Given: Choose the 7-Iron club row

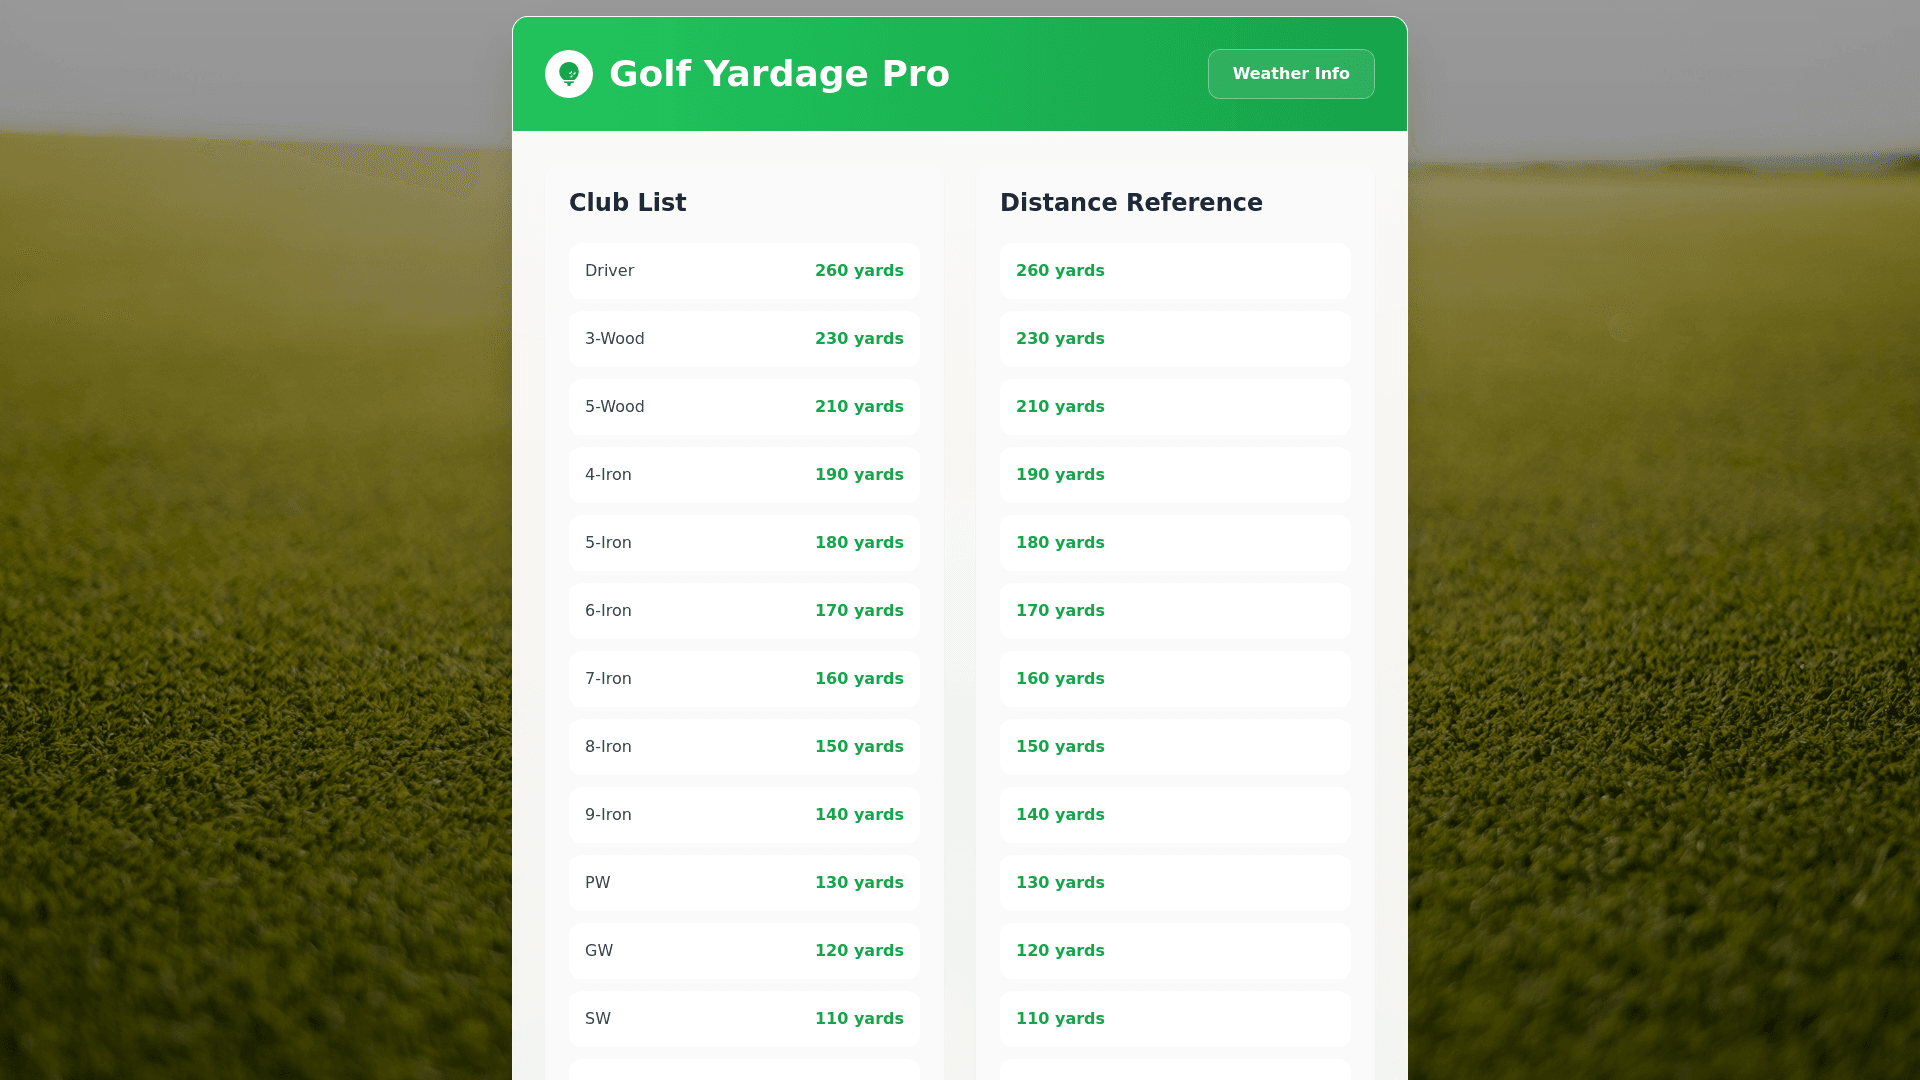Looking at the screenshot, I should click(x=744, y=679).
